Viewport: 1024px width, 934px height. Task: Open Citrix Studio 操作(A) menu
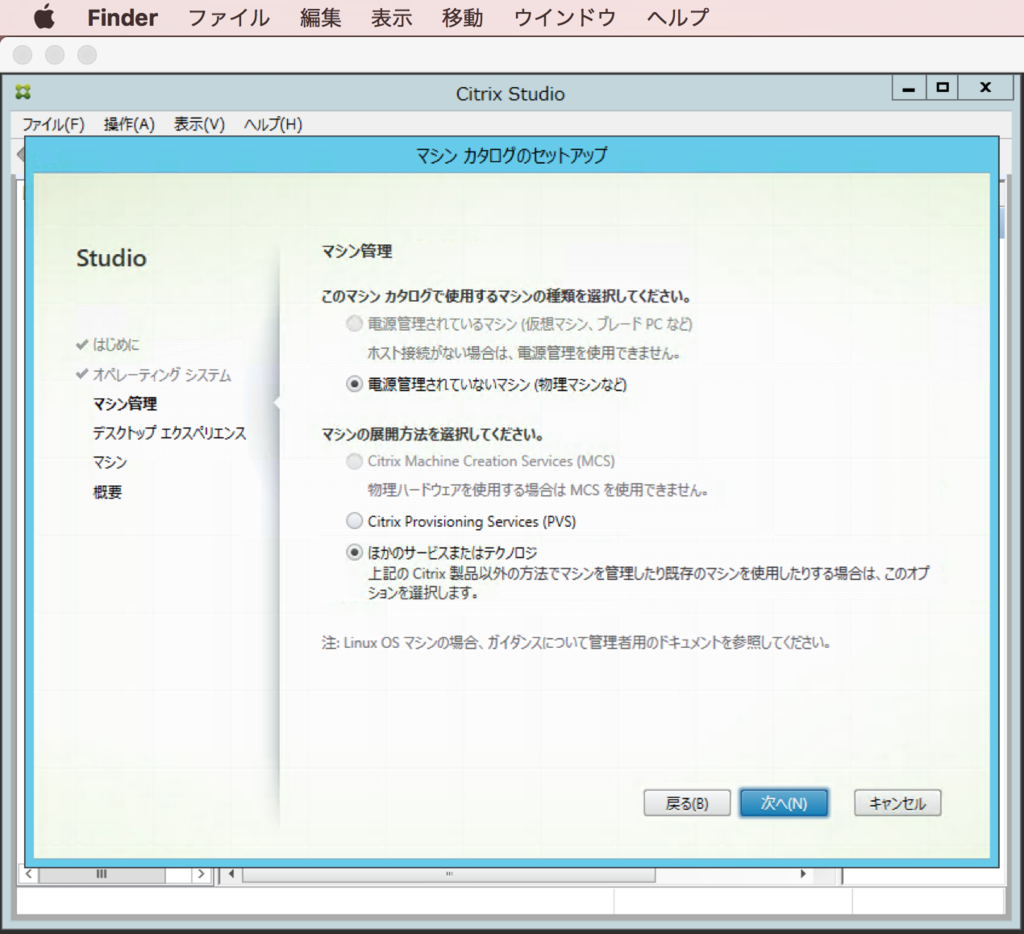pos(129,124)
